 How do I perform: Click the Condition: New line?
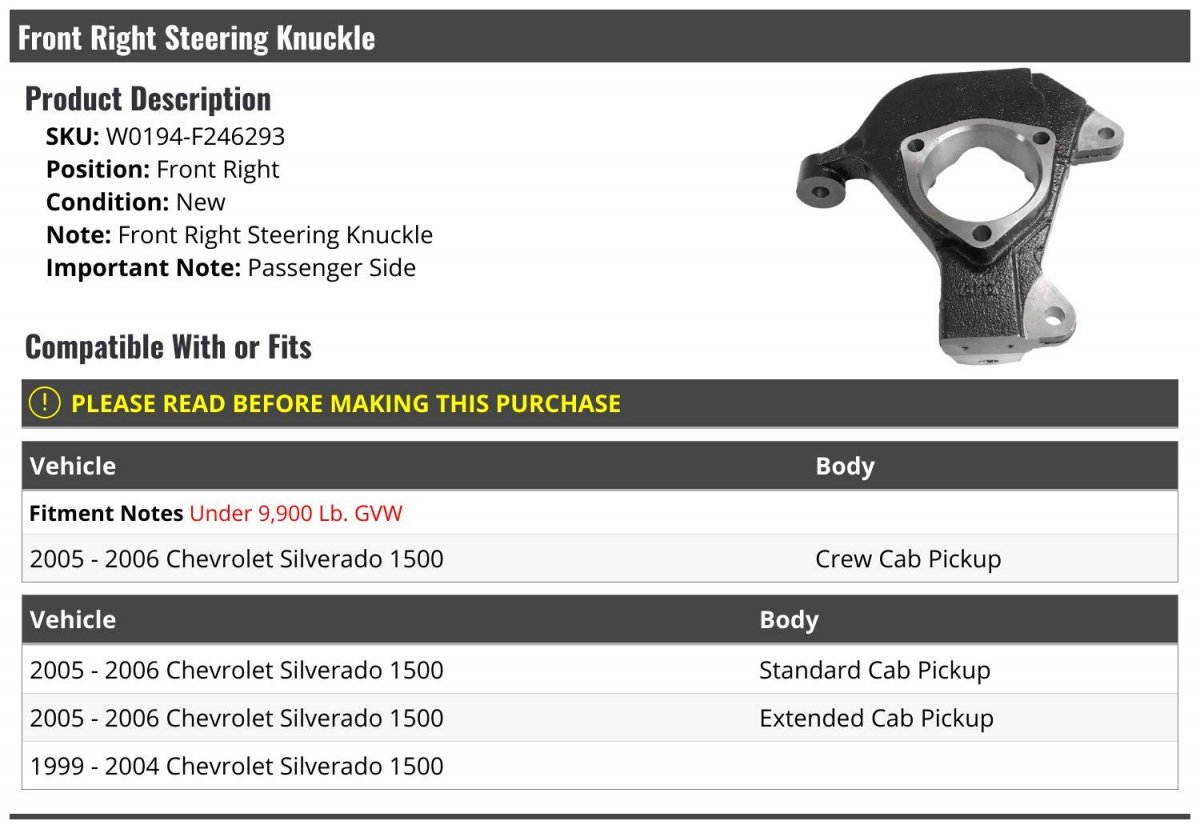(x=136, y=202)
